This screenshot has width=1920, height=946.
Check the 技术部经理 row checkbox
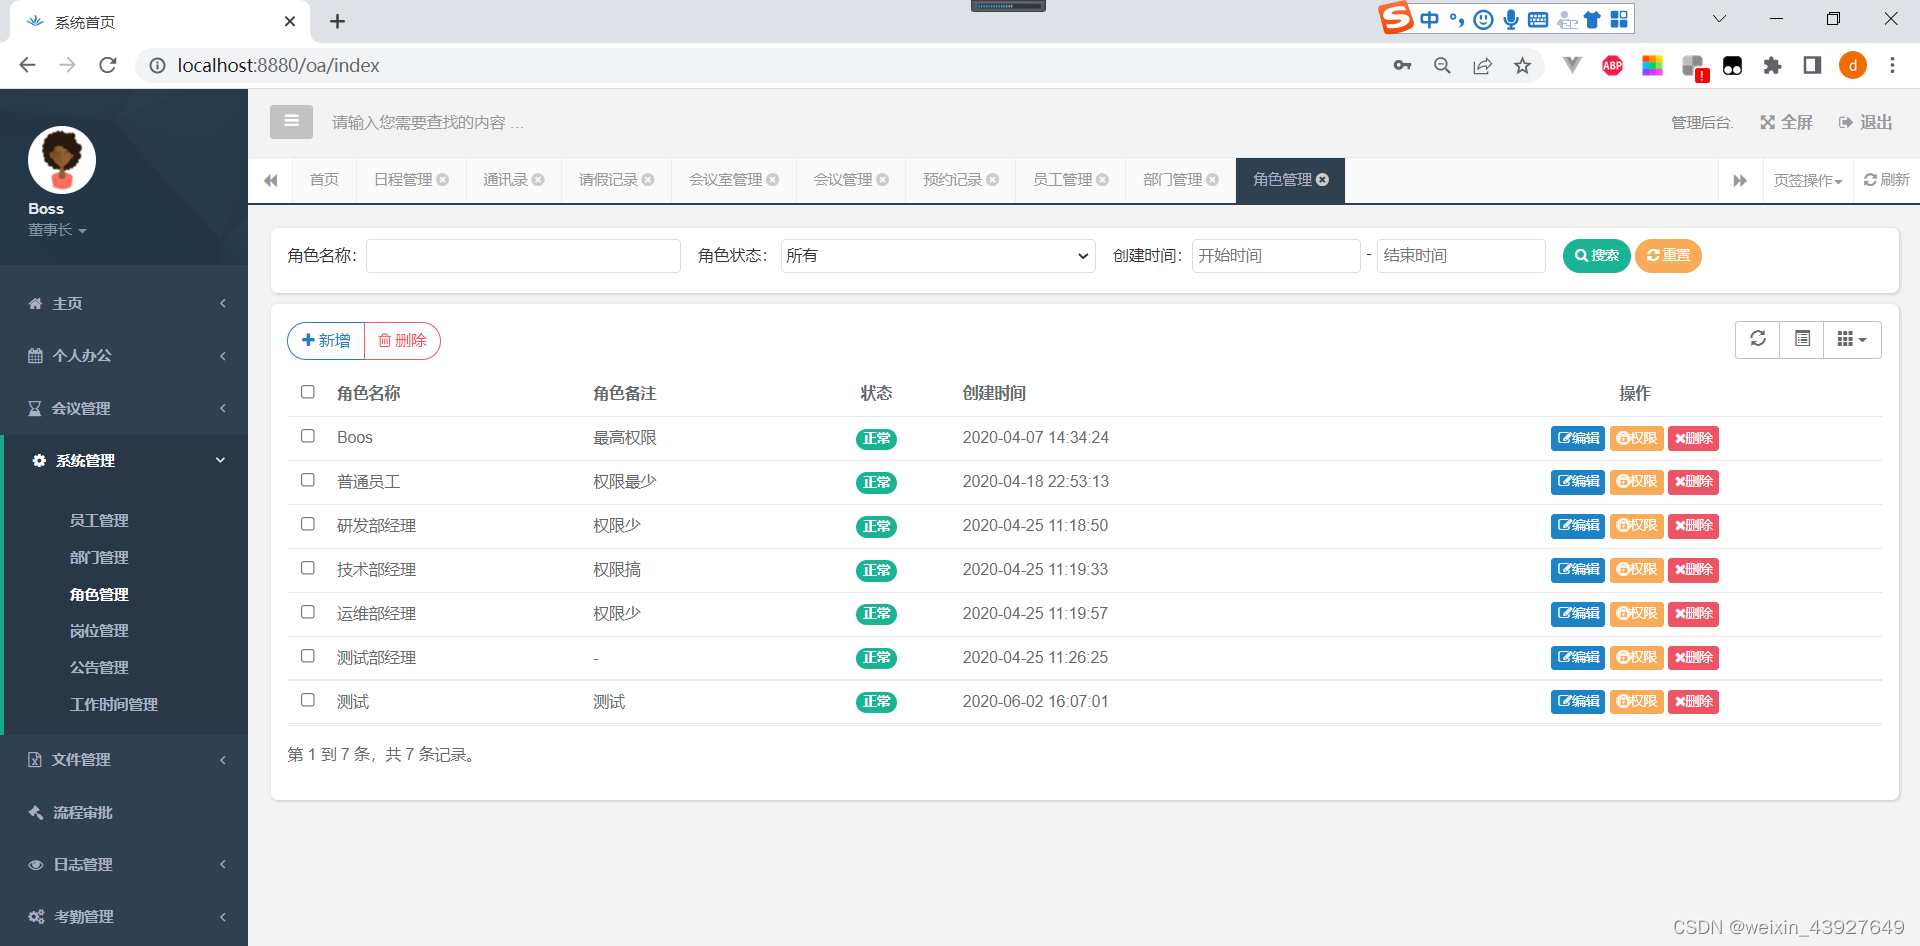[308, 568]
